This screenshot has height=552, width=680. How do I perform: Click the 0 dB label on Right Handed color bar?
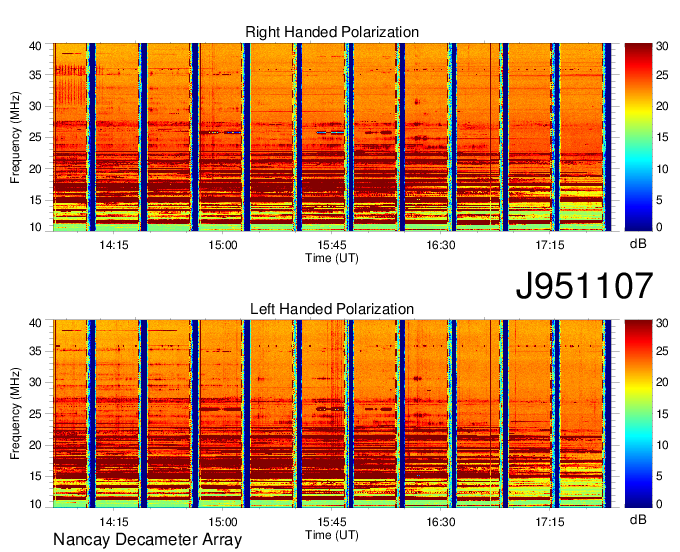[659, 227]
